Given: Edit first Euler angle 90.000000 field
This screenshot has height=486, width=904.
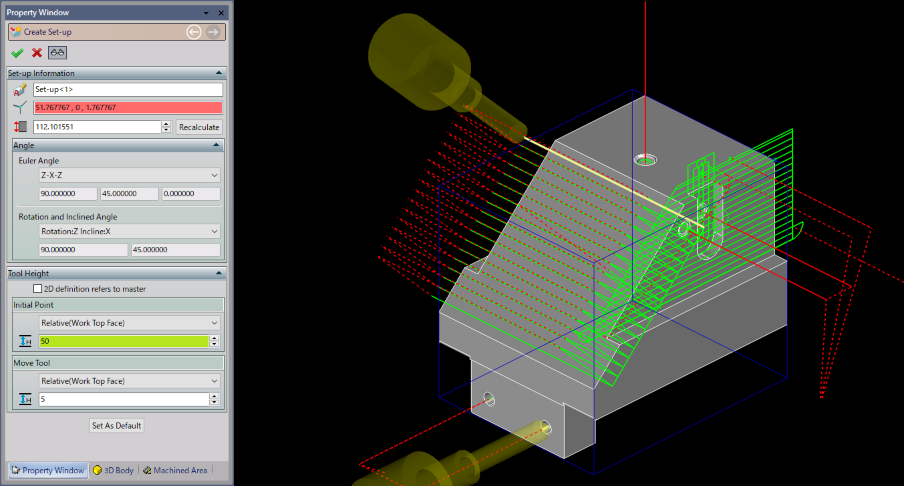Looking at the screenshot, I should 68,194.
